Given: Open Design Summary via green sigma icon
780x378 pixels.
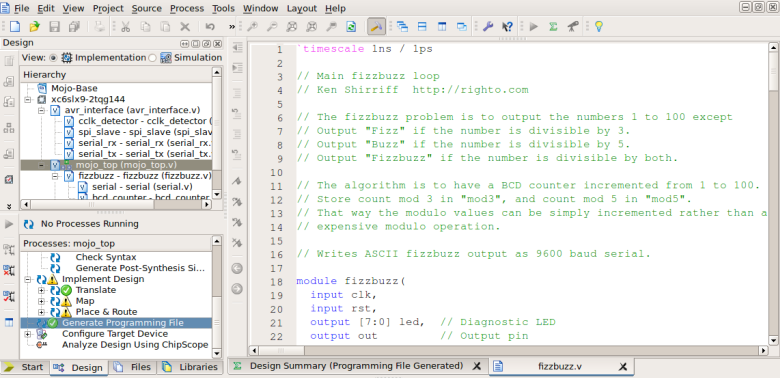Looking at the screenshot, I should pos(553,26).
